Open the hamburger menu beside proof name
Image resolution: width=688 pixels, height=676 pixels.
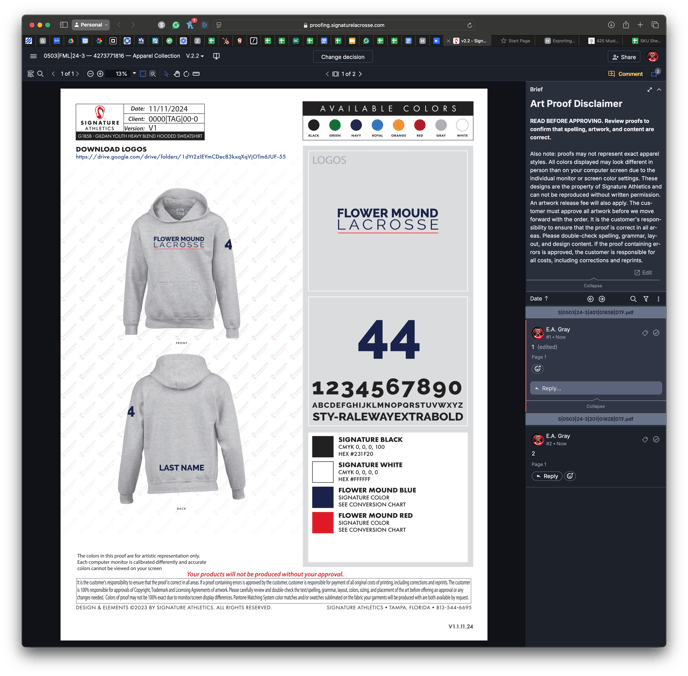[33, 57]
